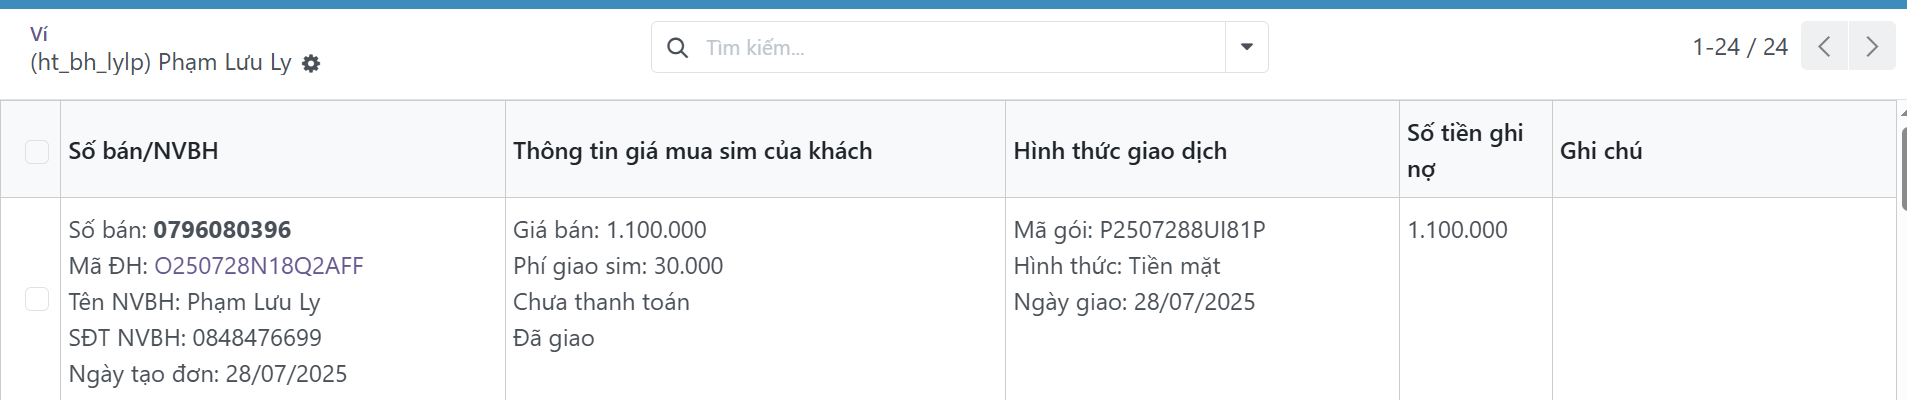Viewport: 1907px width, 400px height.
Task: Click the magnifier search icon
Action: pos(677,47)
